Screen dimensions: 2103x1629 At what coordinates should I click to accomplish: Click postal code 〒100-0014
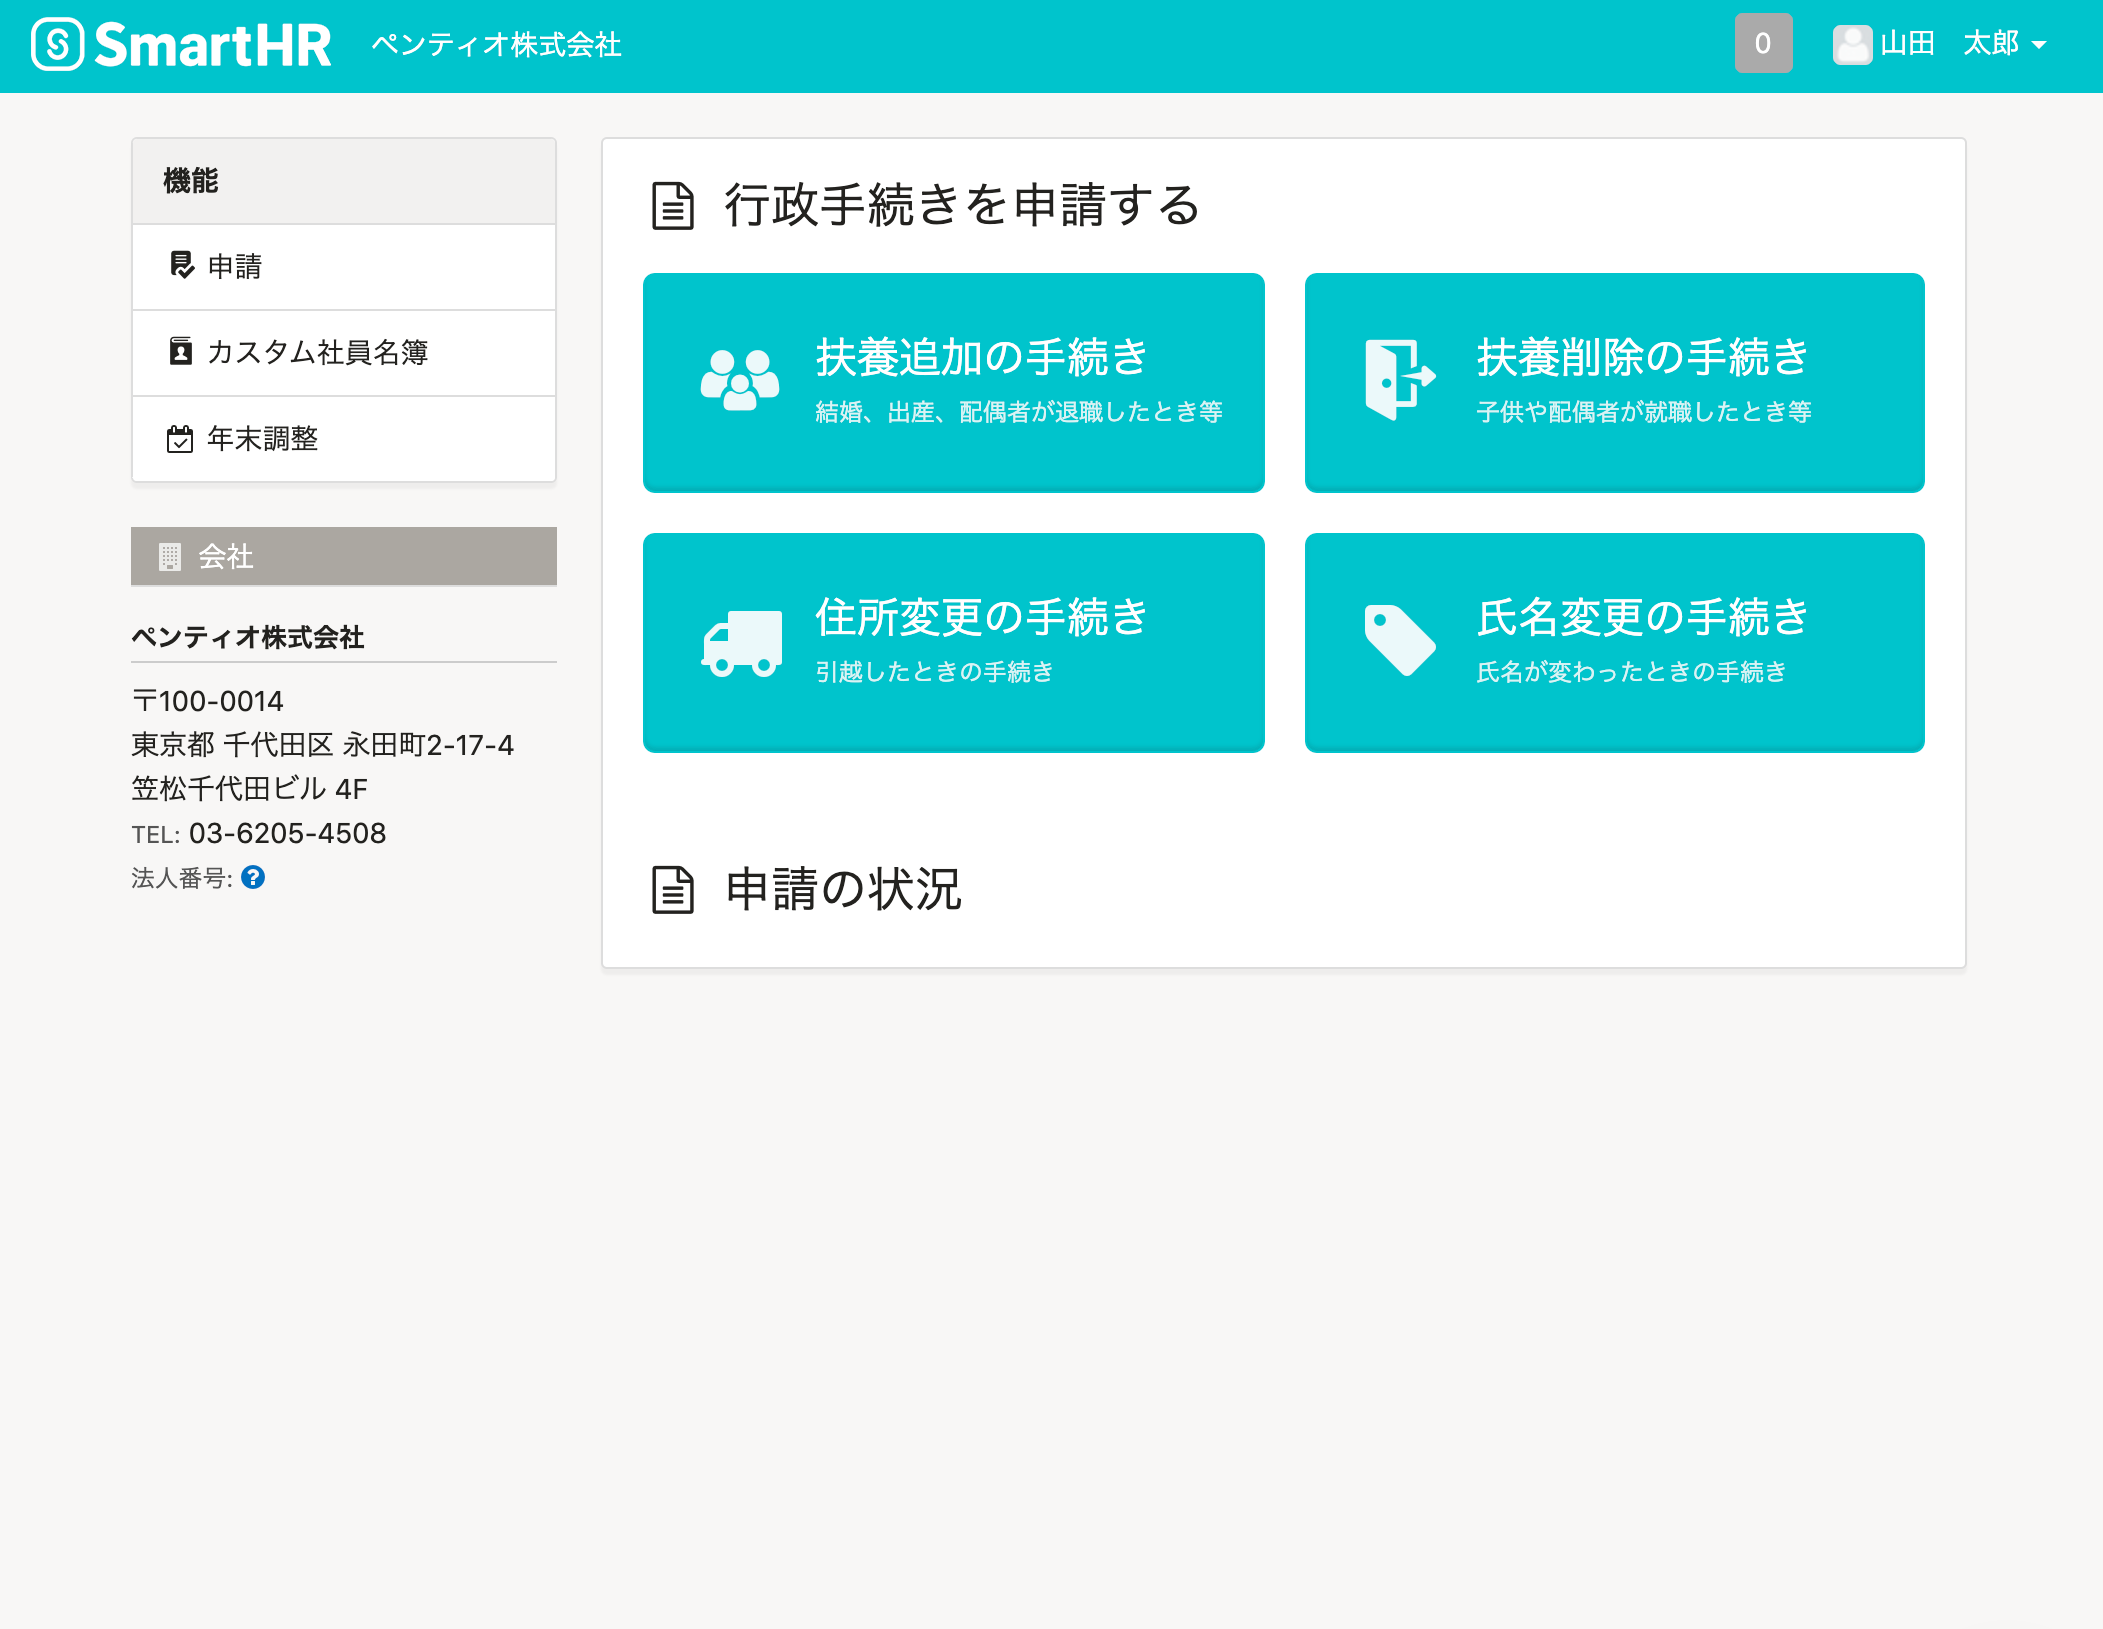[208, 701]
